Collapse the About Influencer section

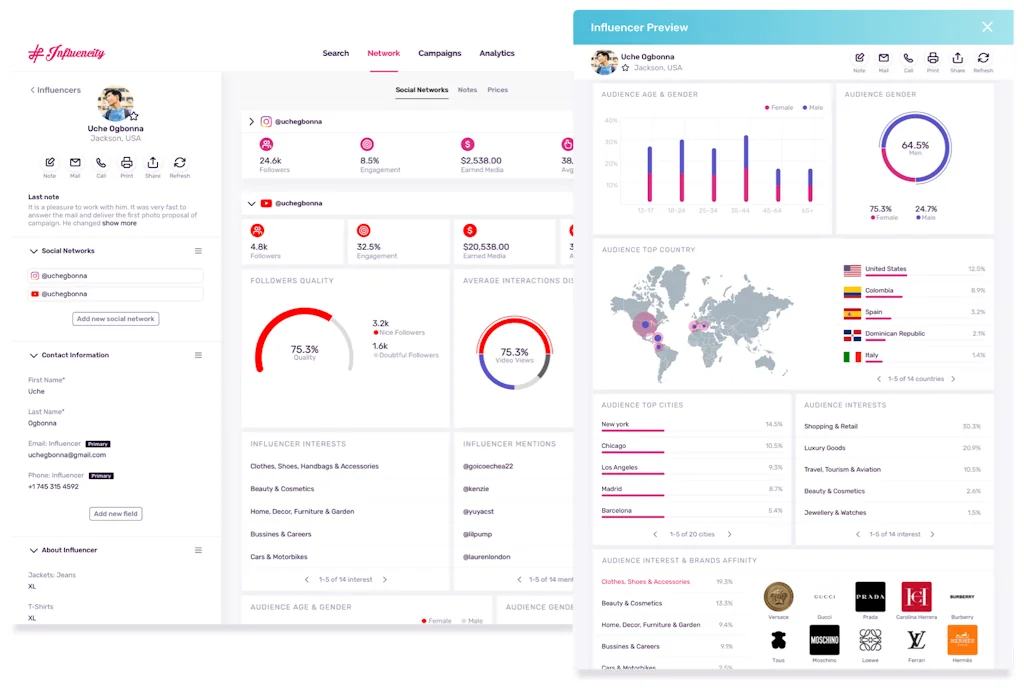pos(33,550)
